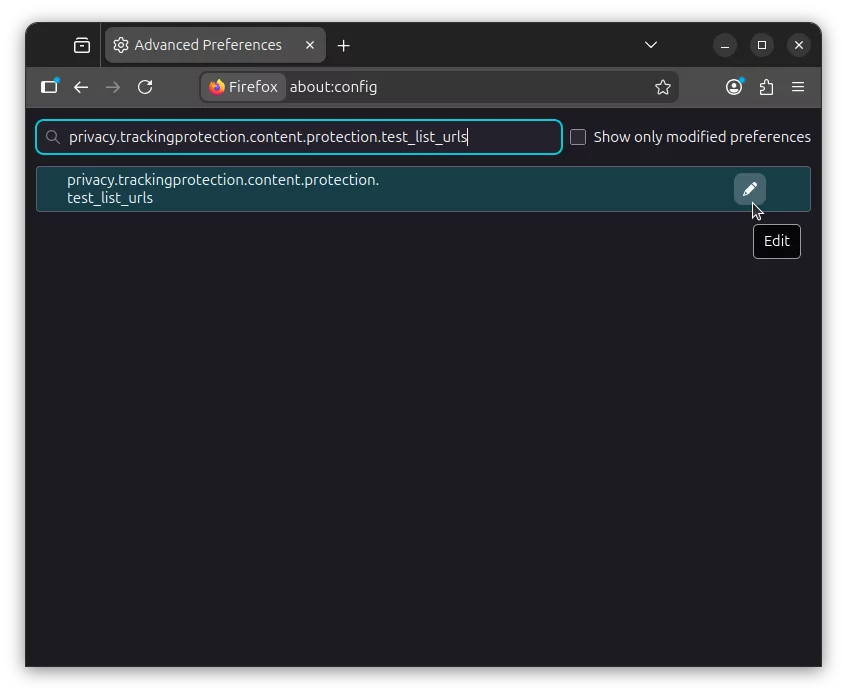Open the Firefox View icon in tab bar
Image resolution: width=847 pixels, height=695 pixels.
tap(82, 45)
